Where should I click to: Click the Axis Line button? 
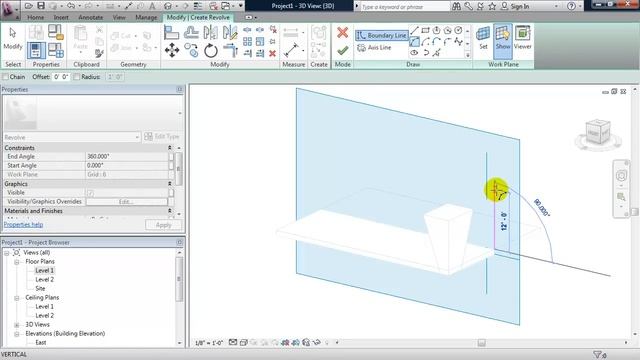[374, 48]
